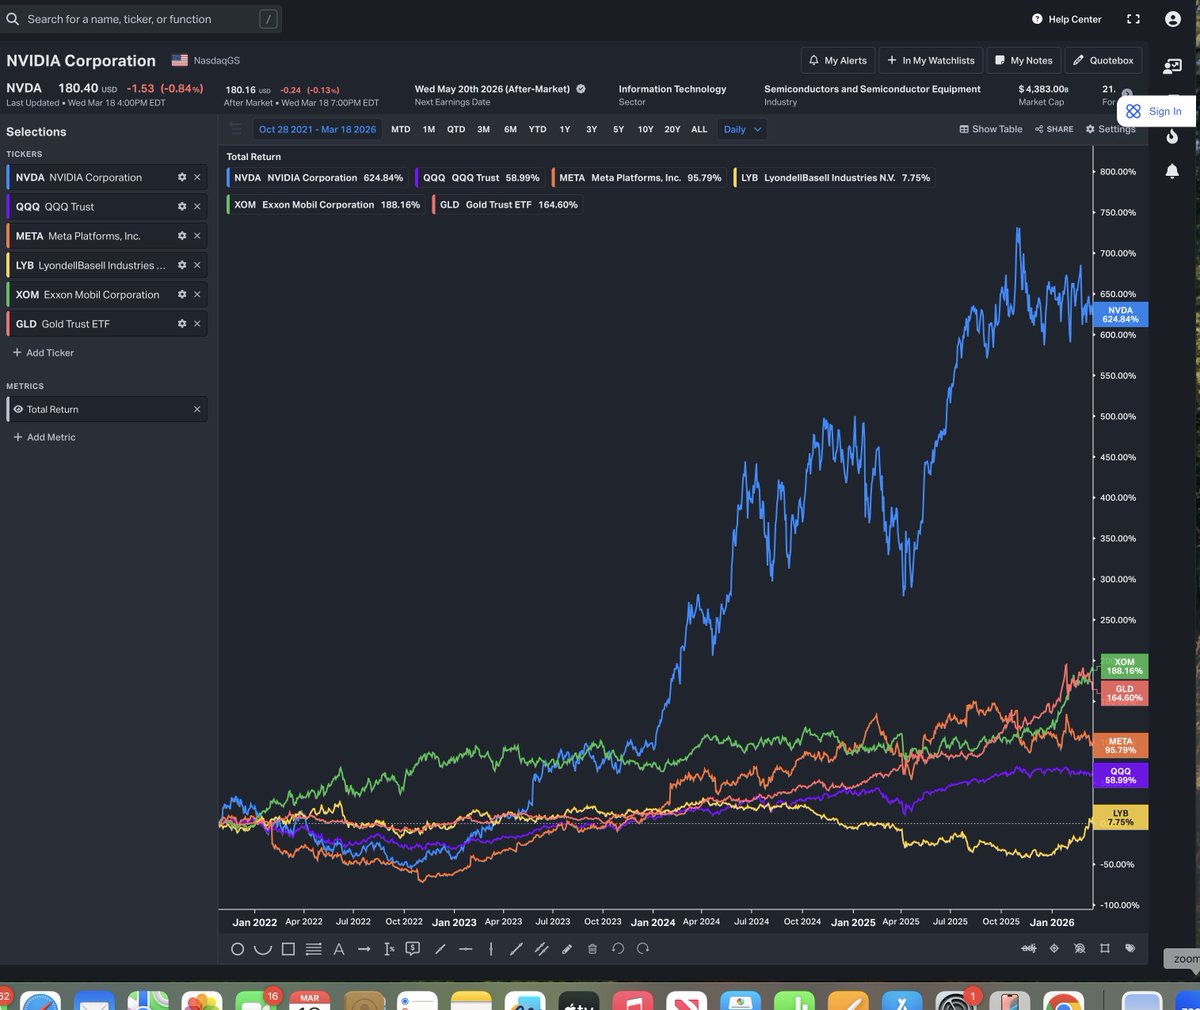Select the price note callout tool
The image size is (1200, 1010).
pos(412,949)
